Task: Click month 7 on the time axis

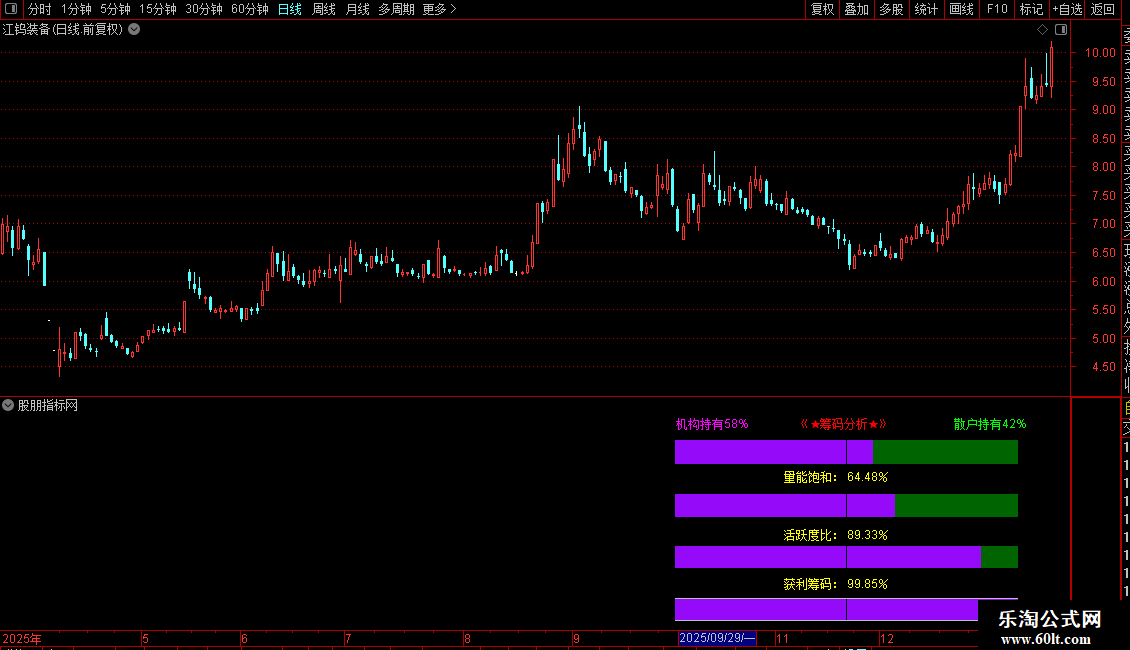Action: [x=347, y=638]
